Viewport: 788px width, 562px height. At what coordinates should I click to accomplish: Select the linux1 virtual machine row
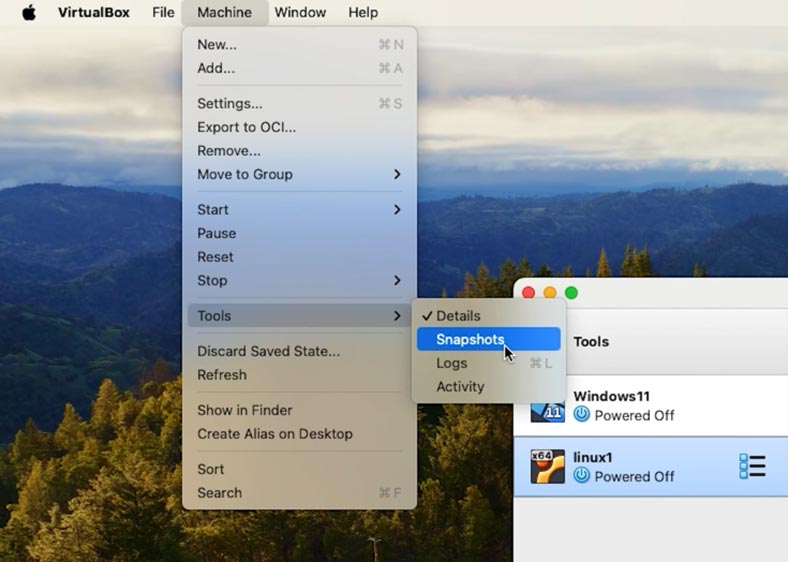[x=651, y=467]
